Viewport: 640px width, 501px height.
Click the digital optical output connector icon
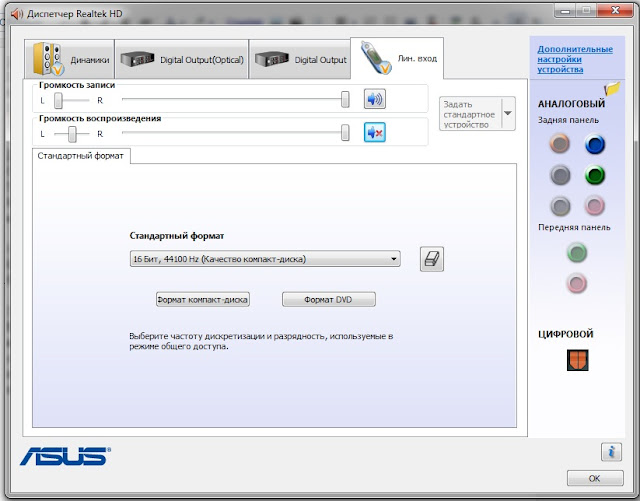(x=578, y=360)
